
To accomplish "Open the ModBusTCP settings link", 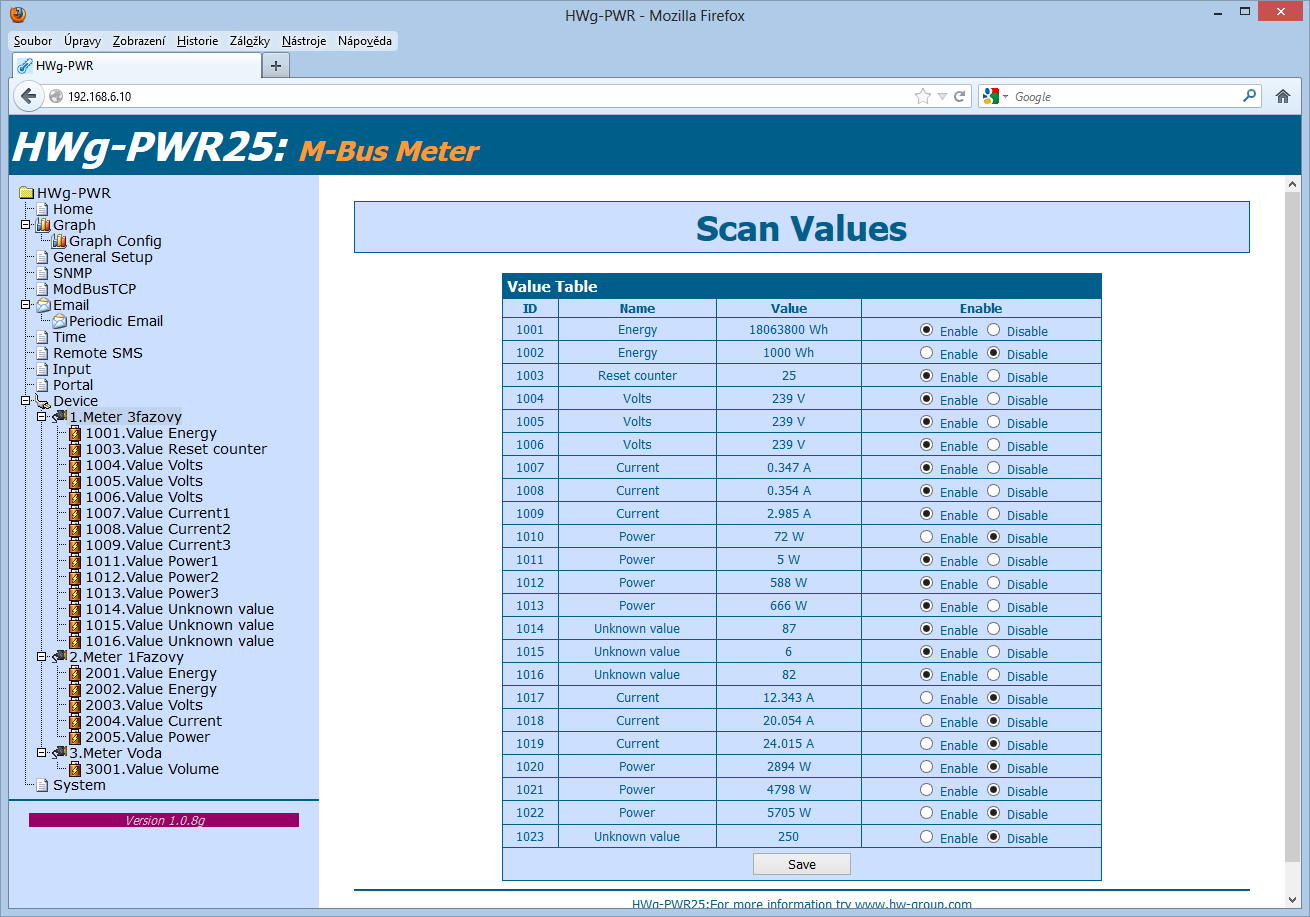I will tap(94, 289).
